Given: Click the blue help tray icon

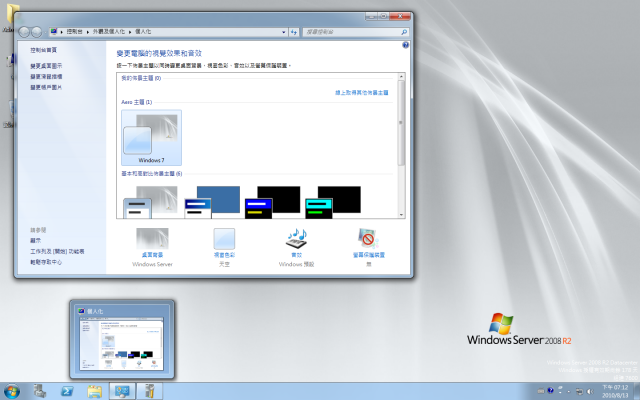Looking at the screenshot, I should click(x=551, y=391).
